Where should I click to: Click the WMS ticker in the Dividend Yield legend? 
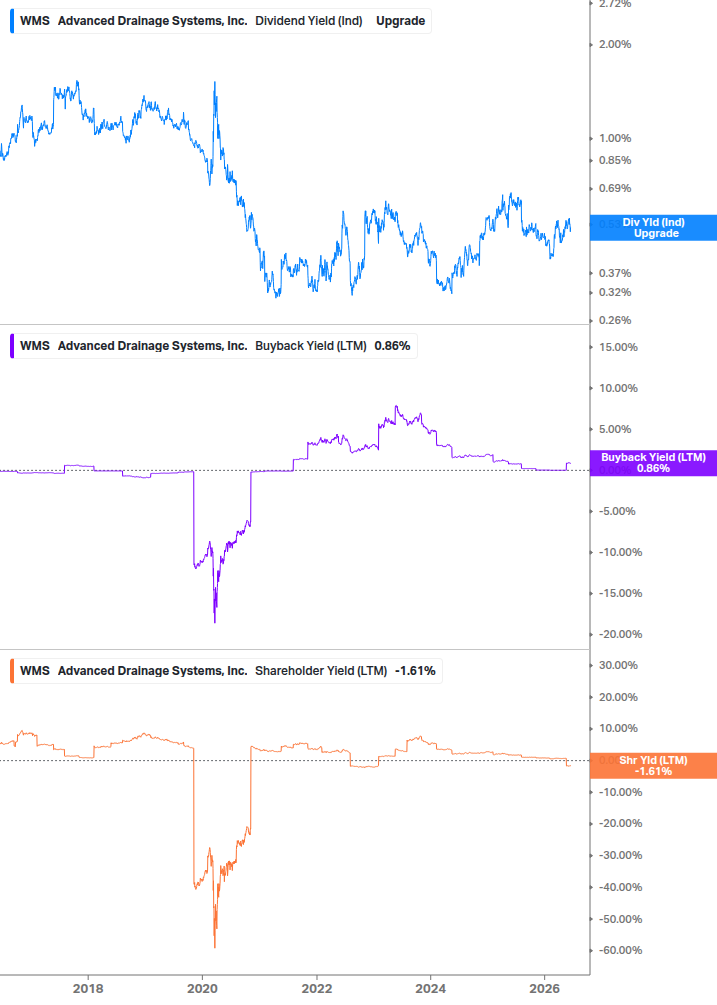point(35,21)
